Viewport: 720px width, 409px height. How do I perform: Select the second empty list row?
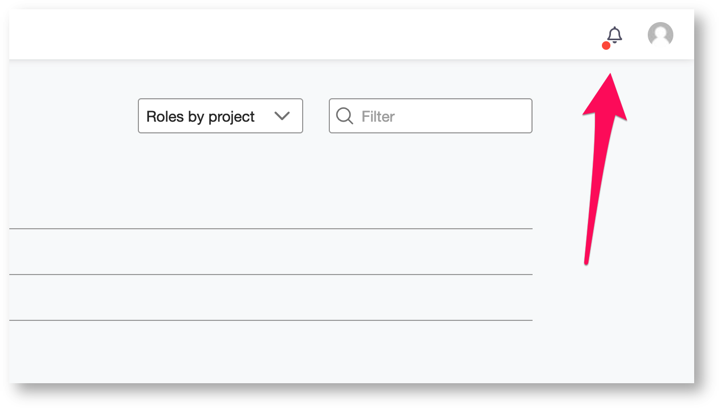(271, 297)
